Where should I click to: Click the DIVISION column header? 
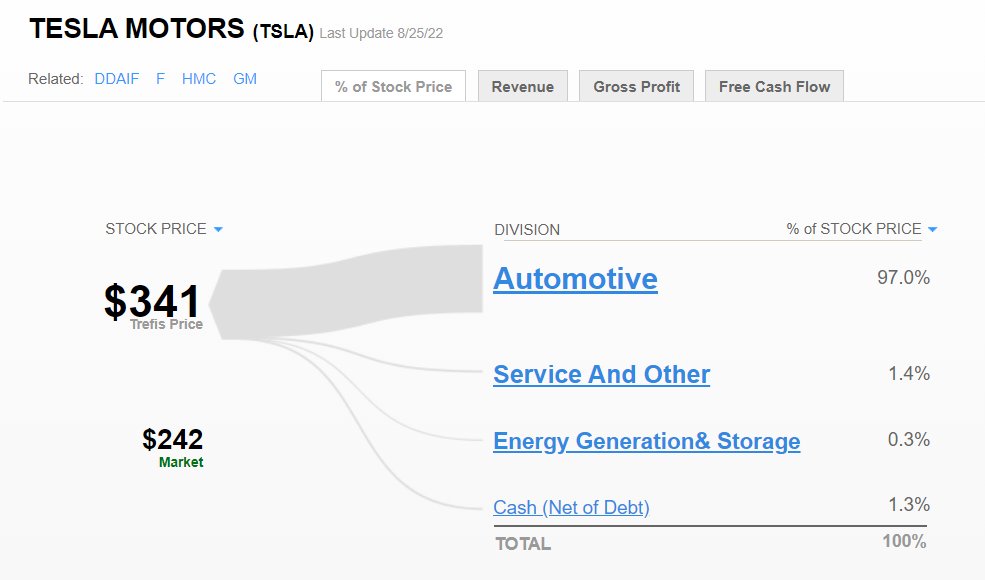(x=527, y=229)
